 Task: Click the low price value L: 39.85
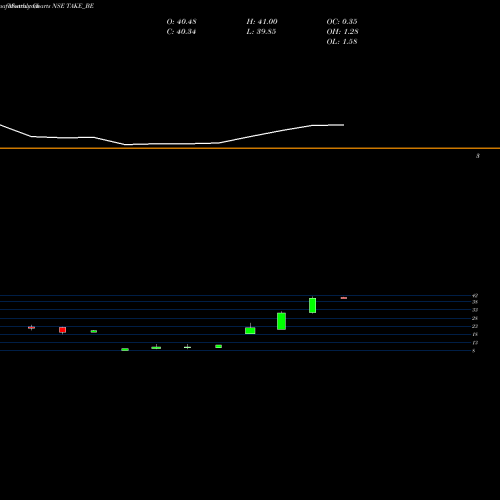[x=261, y=32]
